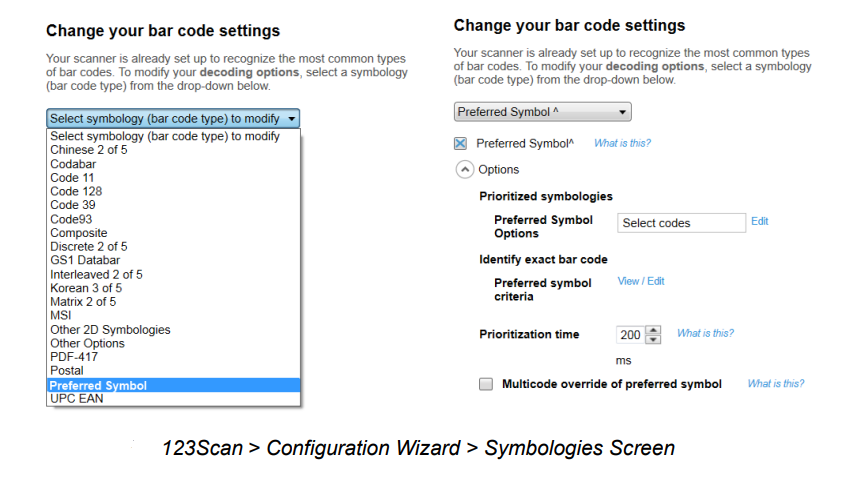Viewport: 844px width, 482px height.
Task: Enable Multicode override of preferred symbol
Action: [486, 384]
